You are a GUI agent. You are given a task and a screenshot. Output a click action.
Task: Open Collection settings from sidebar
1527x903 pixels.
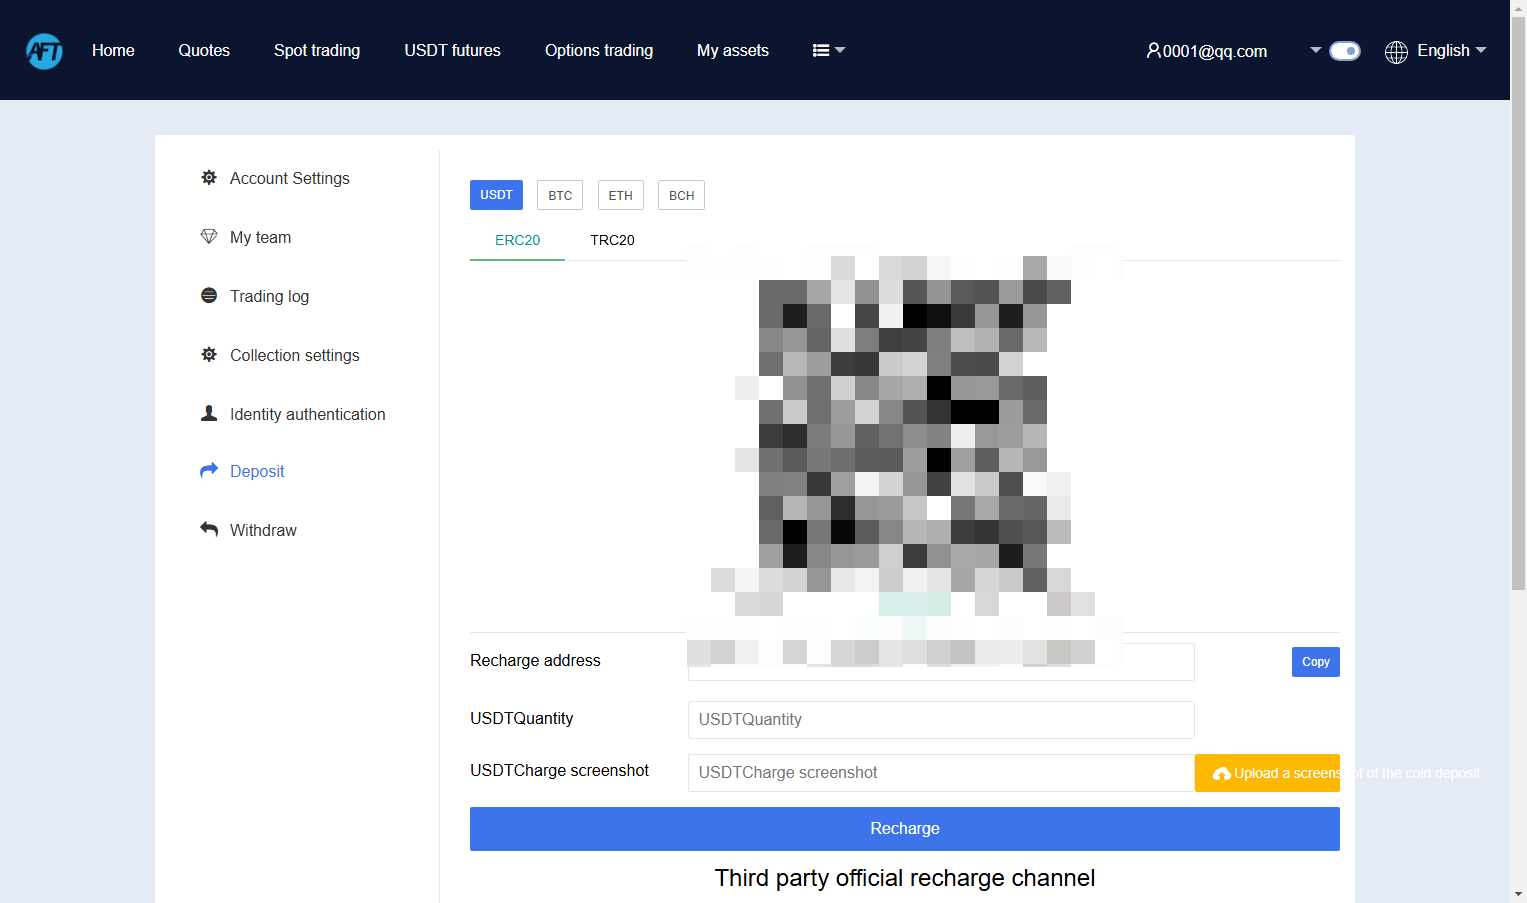click(295, 355)
